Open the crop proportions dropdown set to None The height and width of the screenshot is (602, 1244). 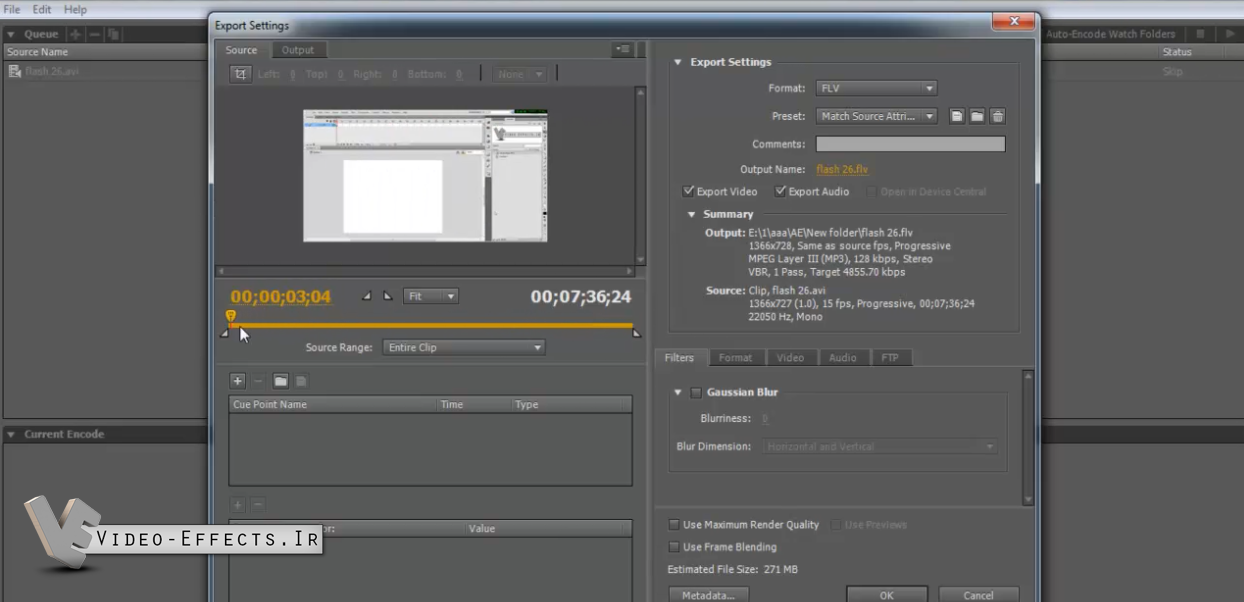(x=519, y=74)
